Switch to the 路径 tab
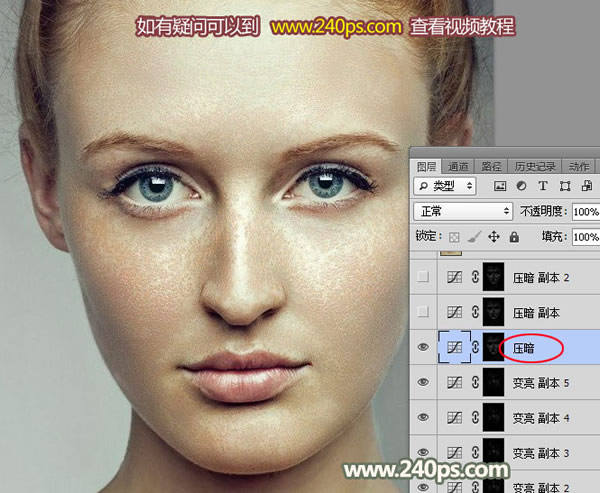Image resolution: width=600 pixels, height=493 pixels. (491, 167)
